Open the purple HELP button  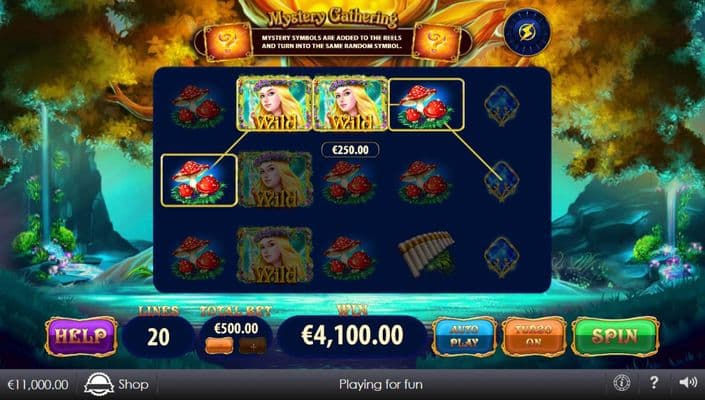coord(81,336)
